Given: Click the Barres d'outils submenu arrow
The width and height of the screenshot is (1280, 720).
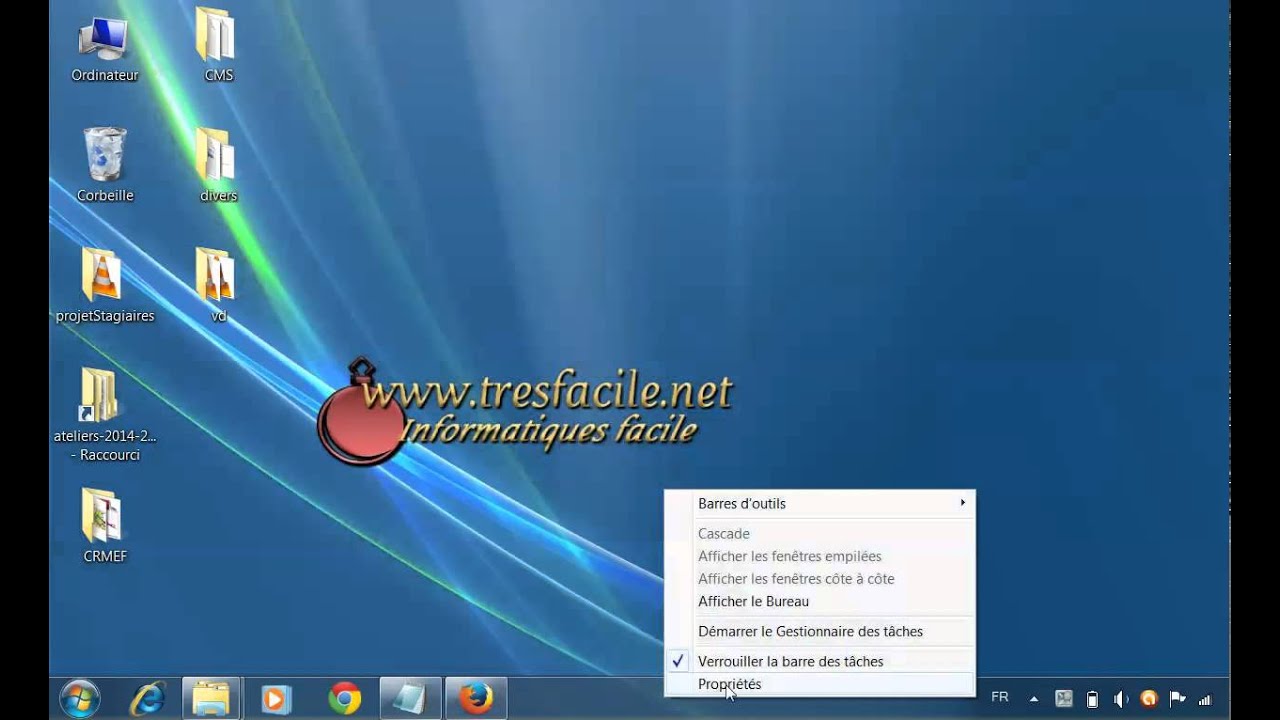Looking at the screenshot, I should pos(963,502).
